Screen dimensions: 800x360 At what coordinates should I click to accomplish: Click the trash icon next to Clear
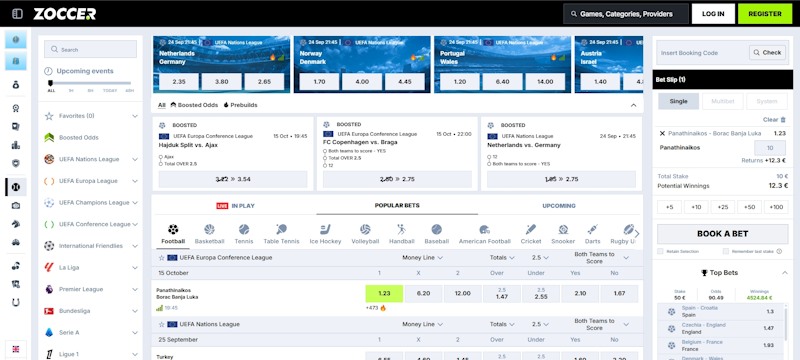783,120
